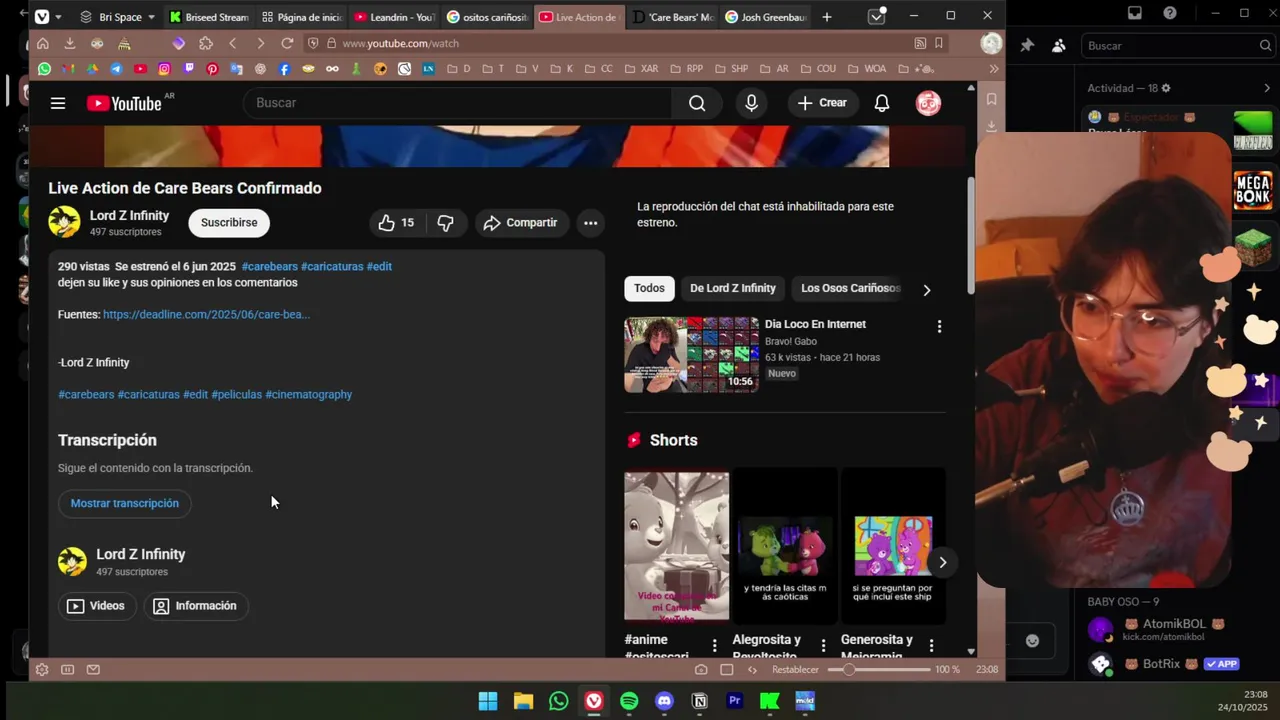Open browser home page icon
The width and height of the screenshot is (1280, 720).
click(x=42, y=44)
